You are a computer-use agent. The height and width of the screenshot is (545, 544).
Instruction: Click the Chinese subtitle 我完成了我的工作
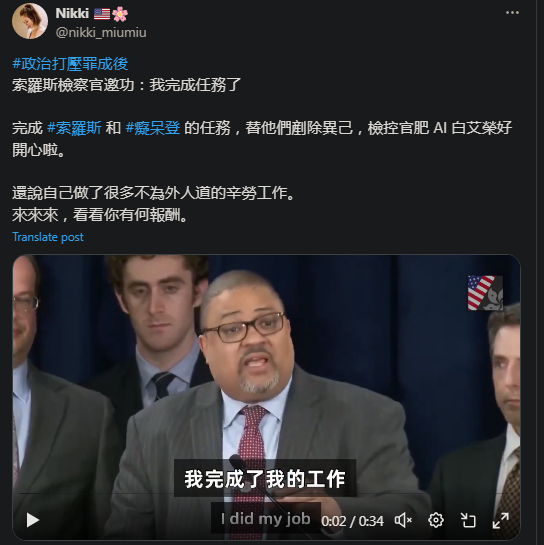tap(265, 479)
